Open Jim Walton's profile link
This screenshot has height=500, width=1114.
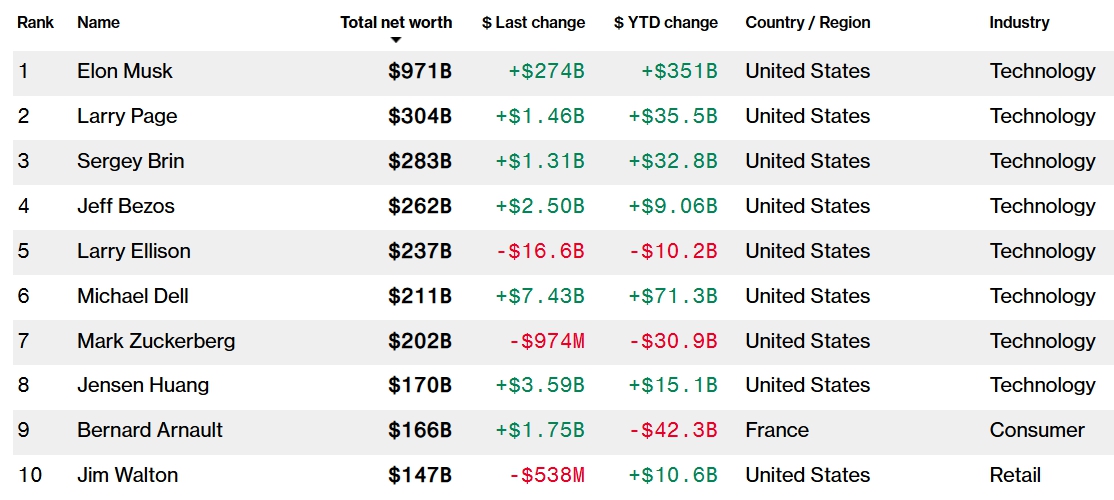coord(128,475)
